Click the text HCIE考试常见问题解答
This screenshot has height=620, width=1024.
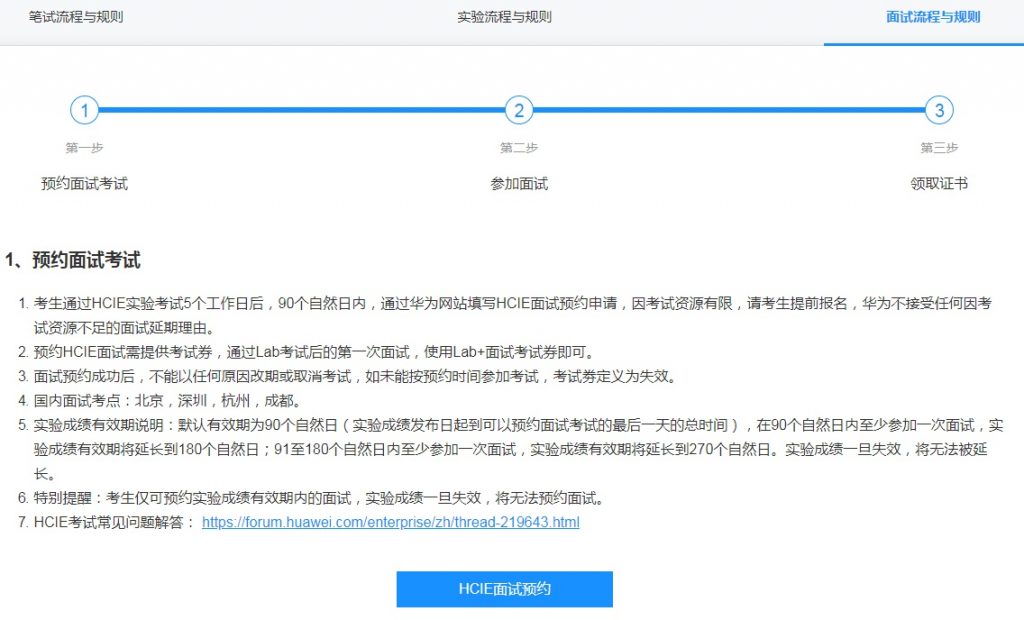click(115, 522)
